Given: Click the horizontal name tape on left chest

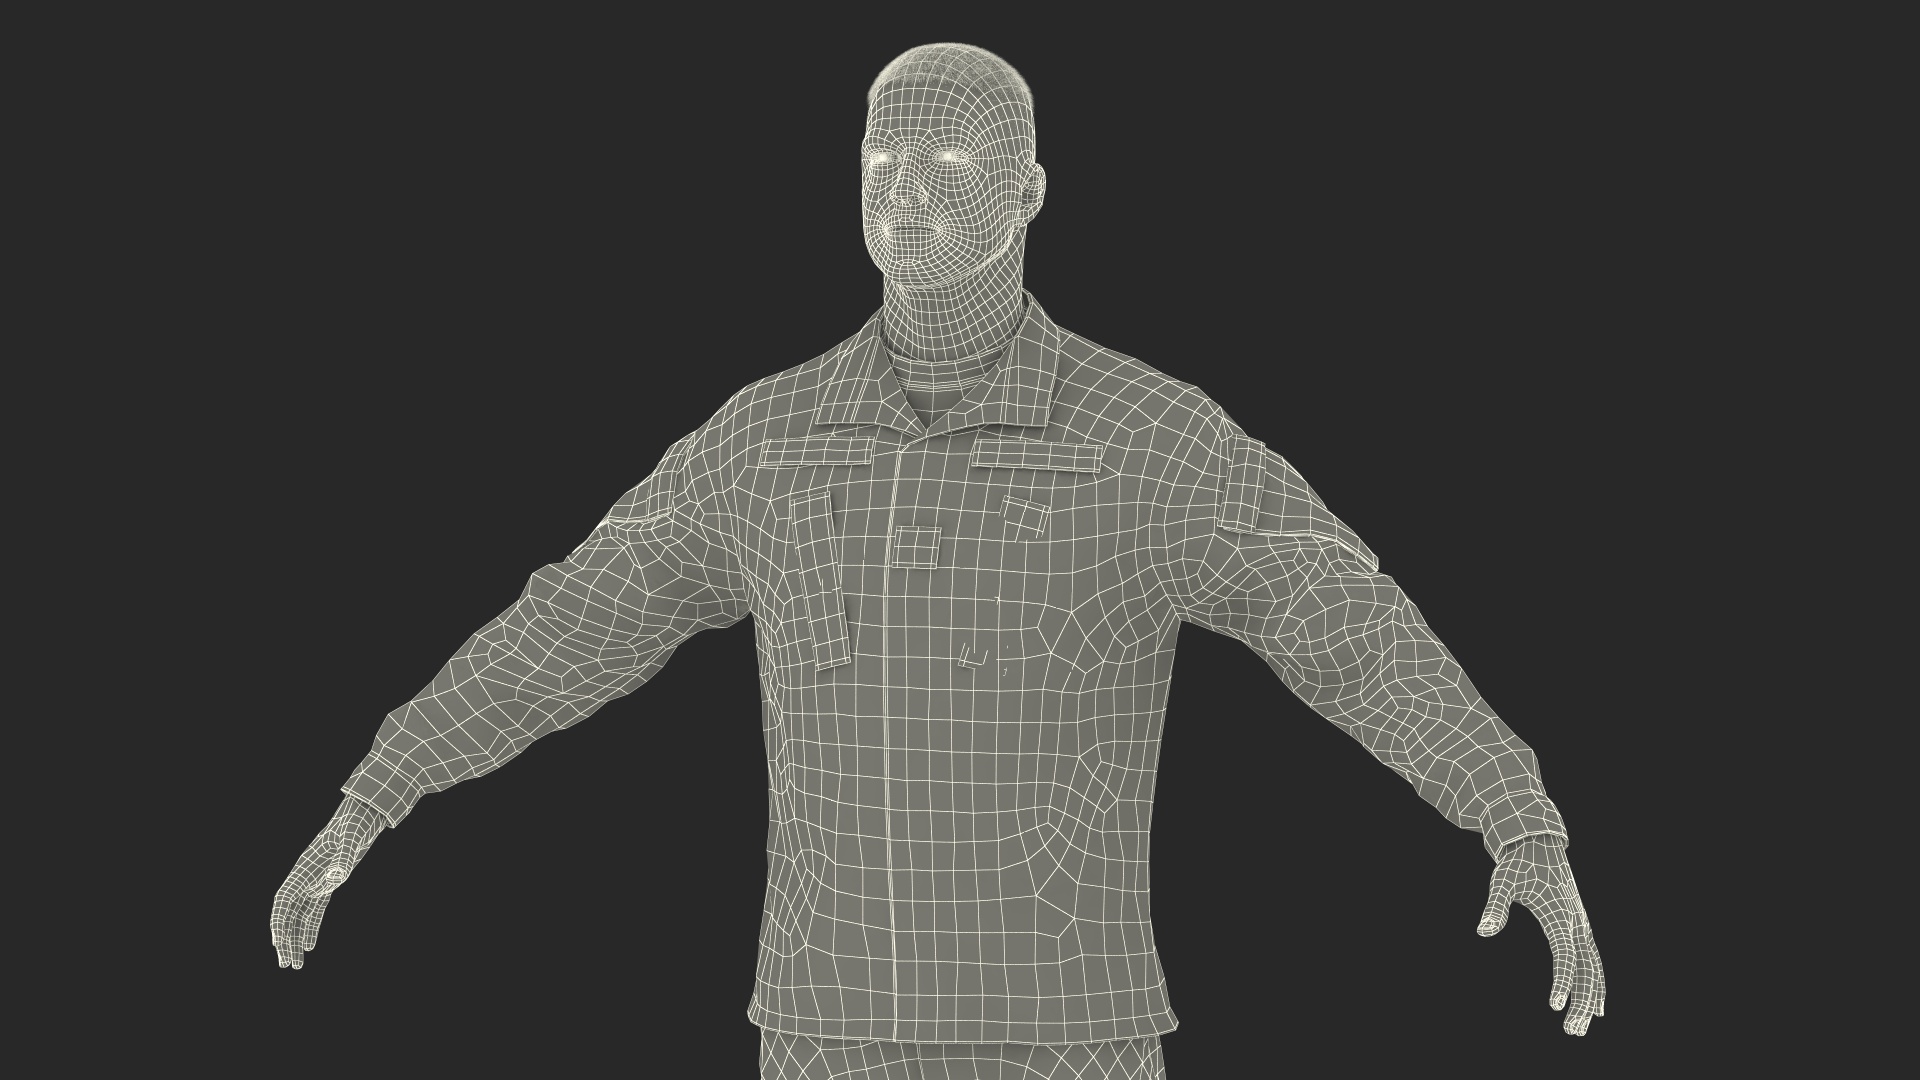Looking at the screenshot, I should (x=815, y=453).
